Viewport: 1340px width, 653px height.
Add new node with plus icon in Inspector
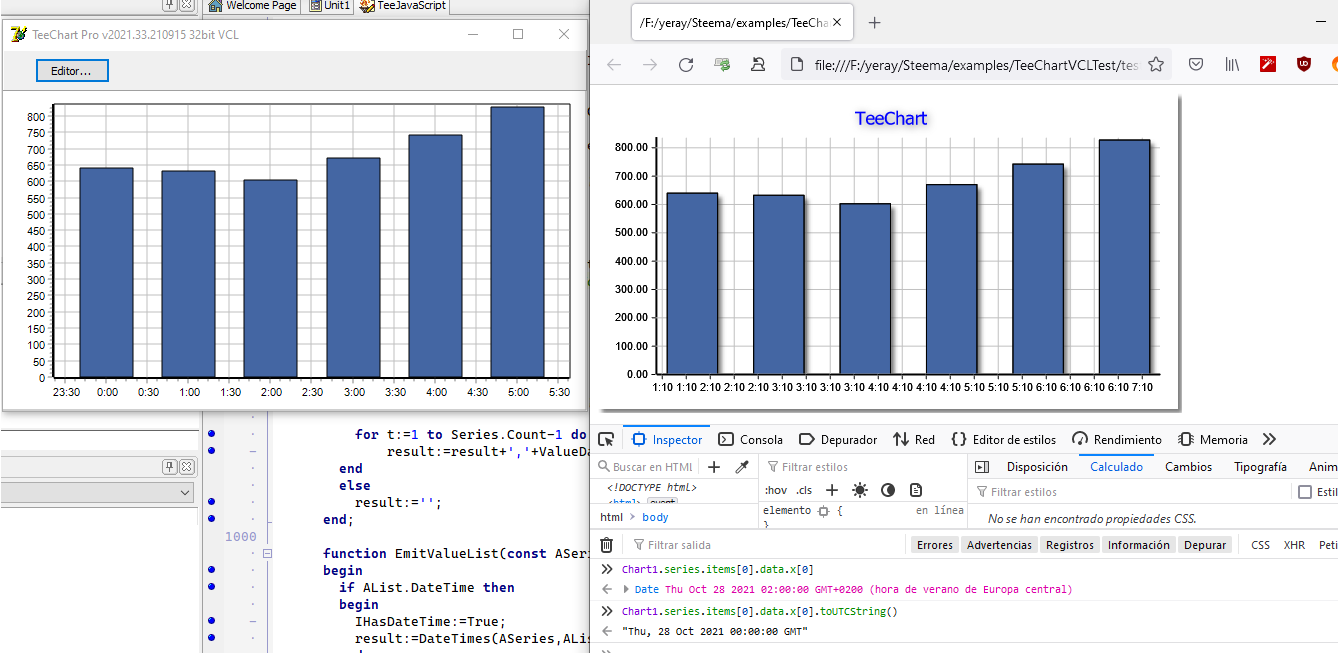(714, 467)
